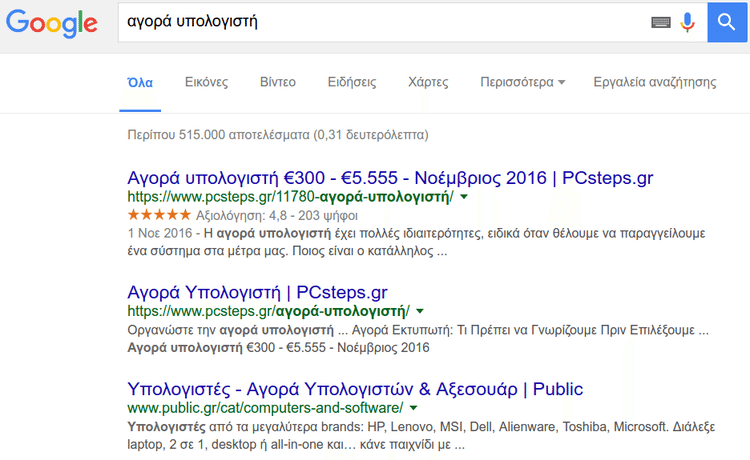Open the Υπολογιστές Public store result
The image size is (750, 460).
[355, 388]
